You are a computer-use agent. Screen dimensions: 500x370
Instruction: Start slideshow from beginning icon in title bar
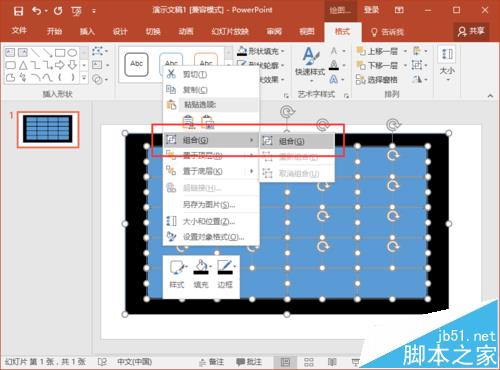pos(76,11)
